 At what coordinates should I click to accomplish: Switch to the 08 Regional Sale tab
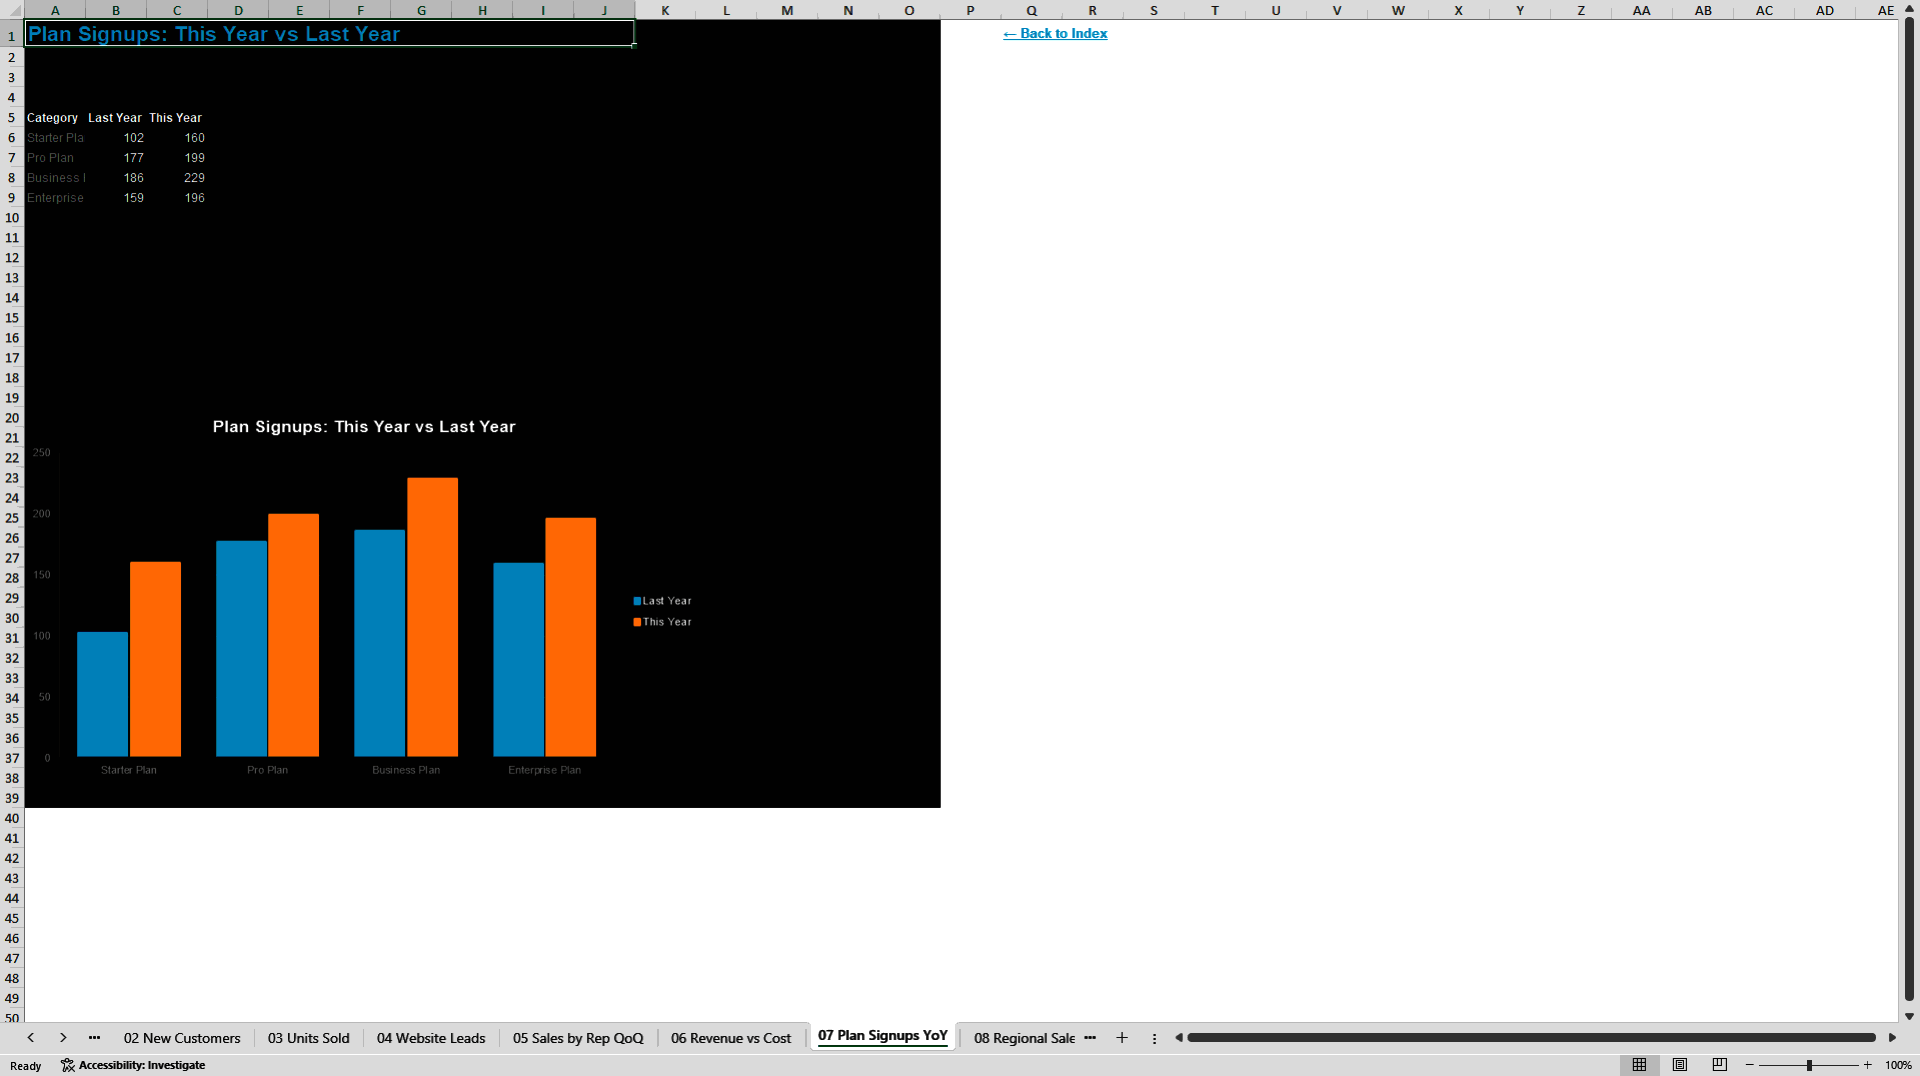pos(1024,1038)
